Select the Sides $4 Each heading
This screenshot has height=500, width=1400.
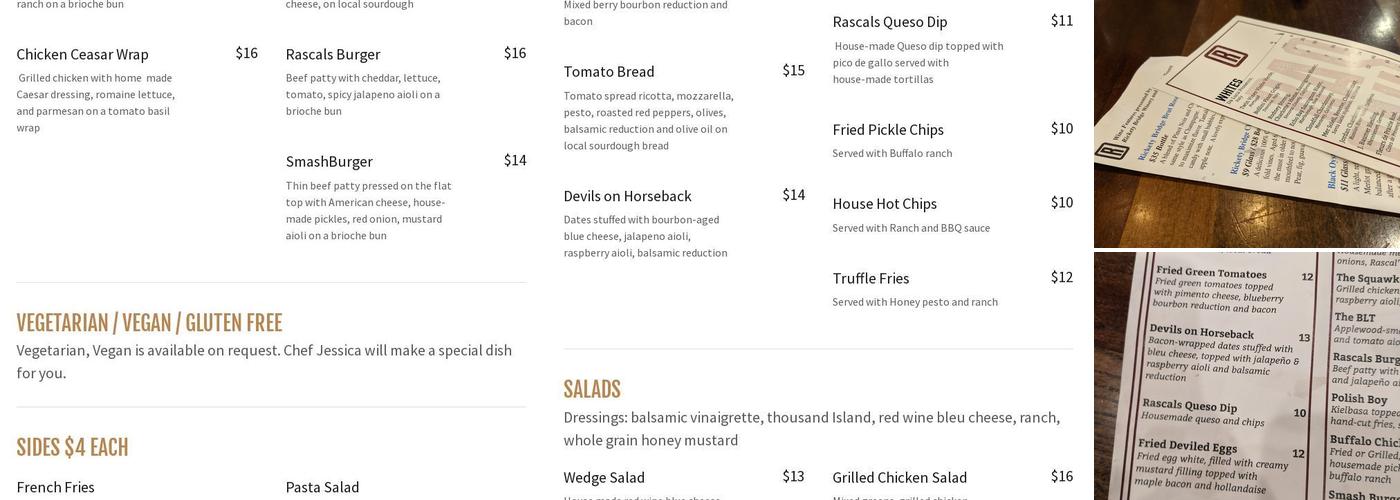pyautogui.click(x=72, y=447)
